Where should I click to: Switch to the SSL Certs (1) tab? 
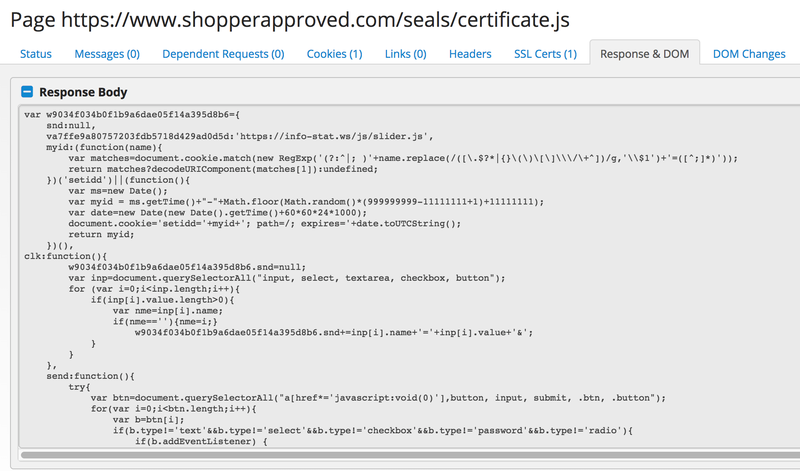click(x=545, y=54)
